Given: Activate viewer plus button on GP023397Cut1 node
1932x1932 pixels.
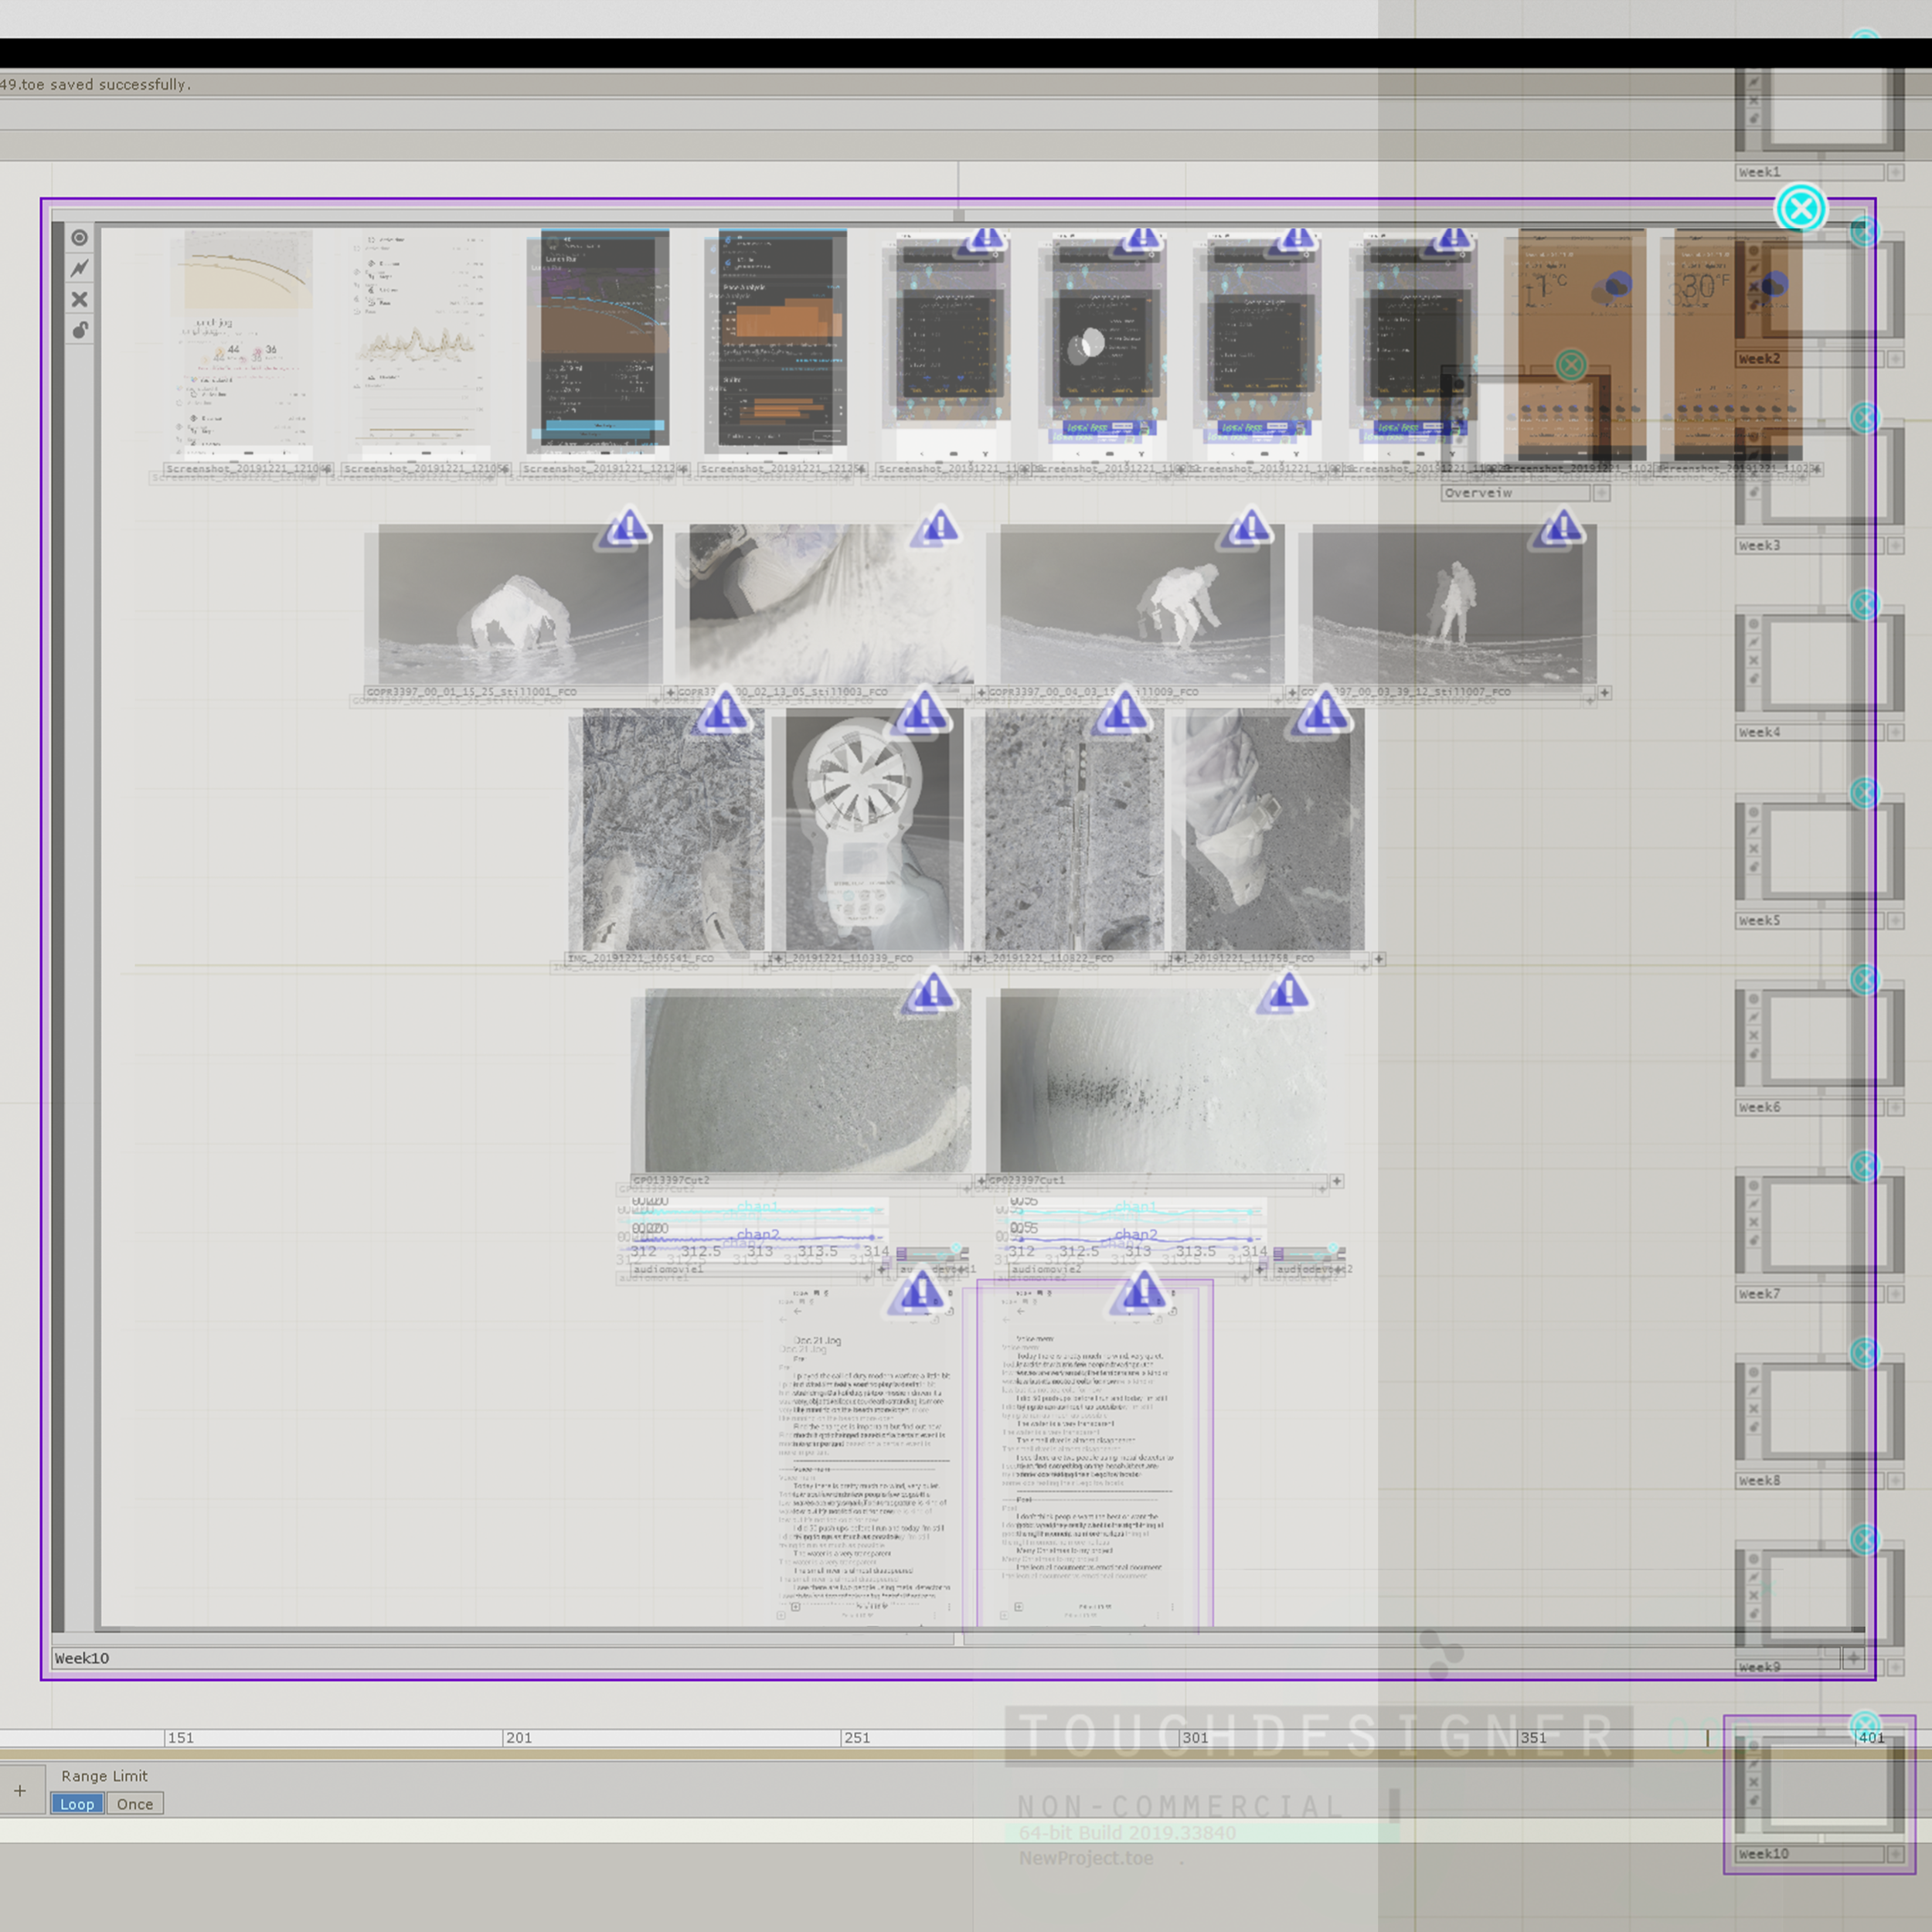Looking at the screenshot, I should [1337, 1181].
